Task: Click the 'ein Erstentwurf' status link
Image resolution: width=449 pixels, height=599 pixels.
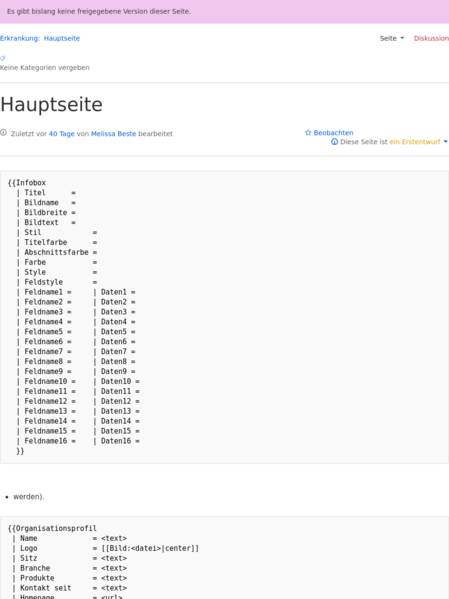Action: tap(415, 142)
